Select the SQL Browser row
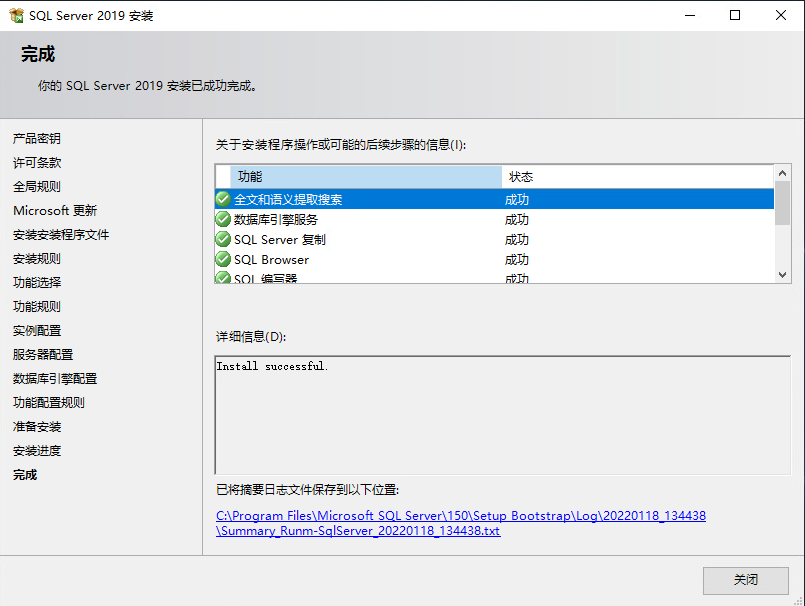Image resolution: width=805 pixels, height=606 pixels. [494, 259]
